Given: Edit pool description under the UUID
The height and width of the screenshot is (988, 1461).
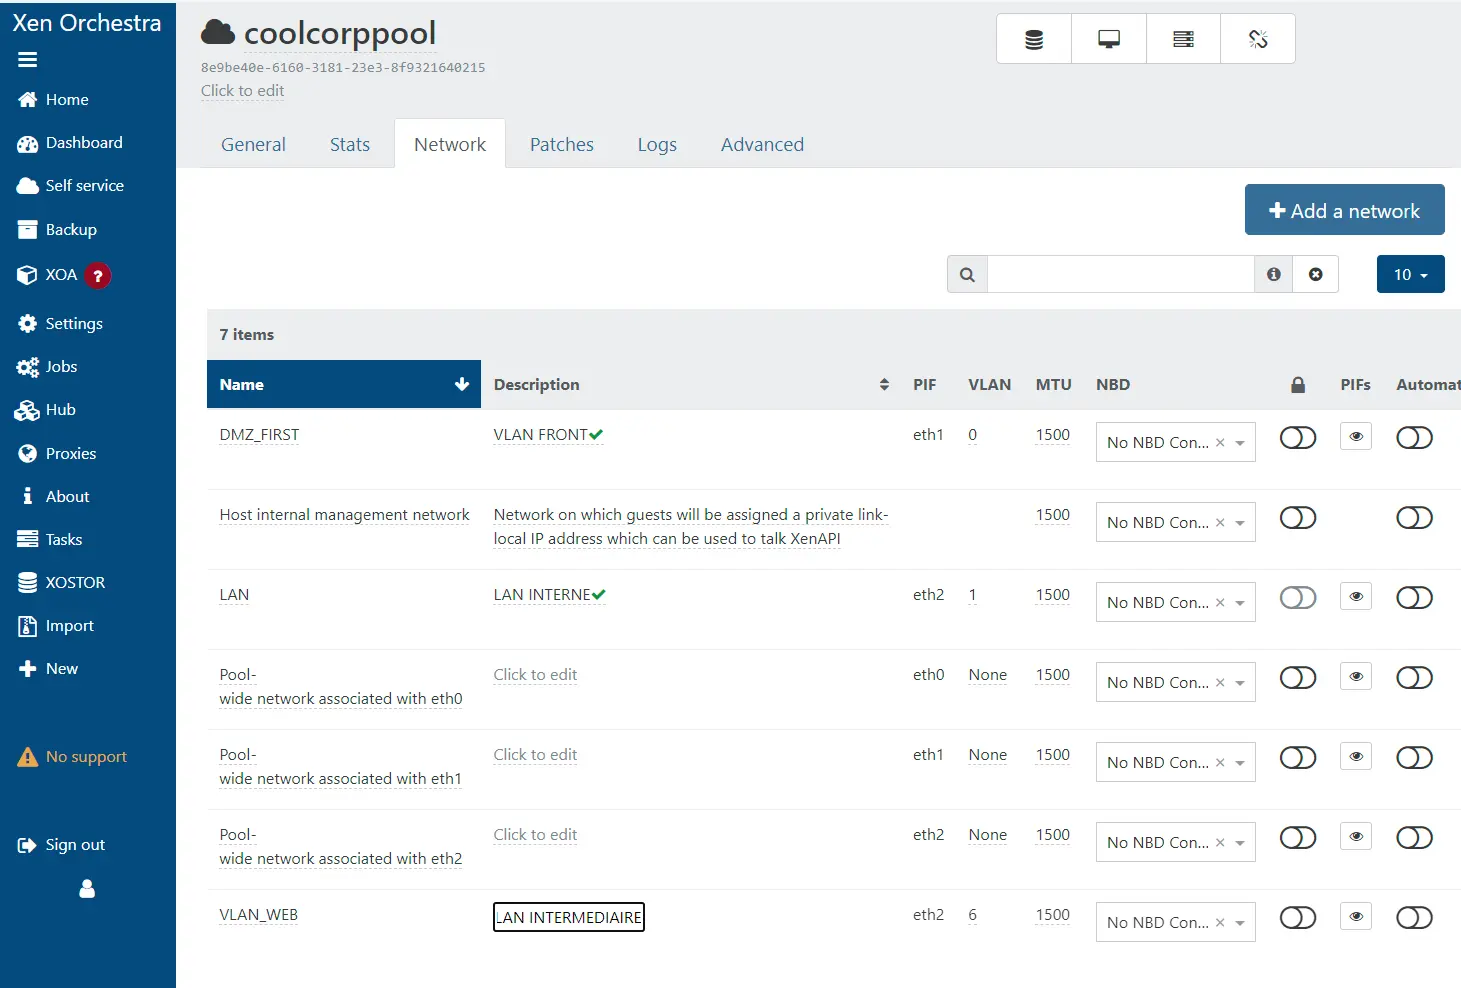Looking at the screenshot, I should pos(242,91).
